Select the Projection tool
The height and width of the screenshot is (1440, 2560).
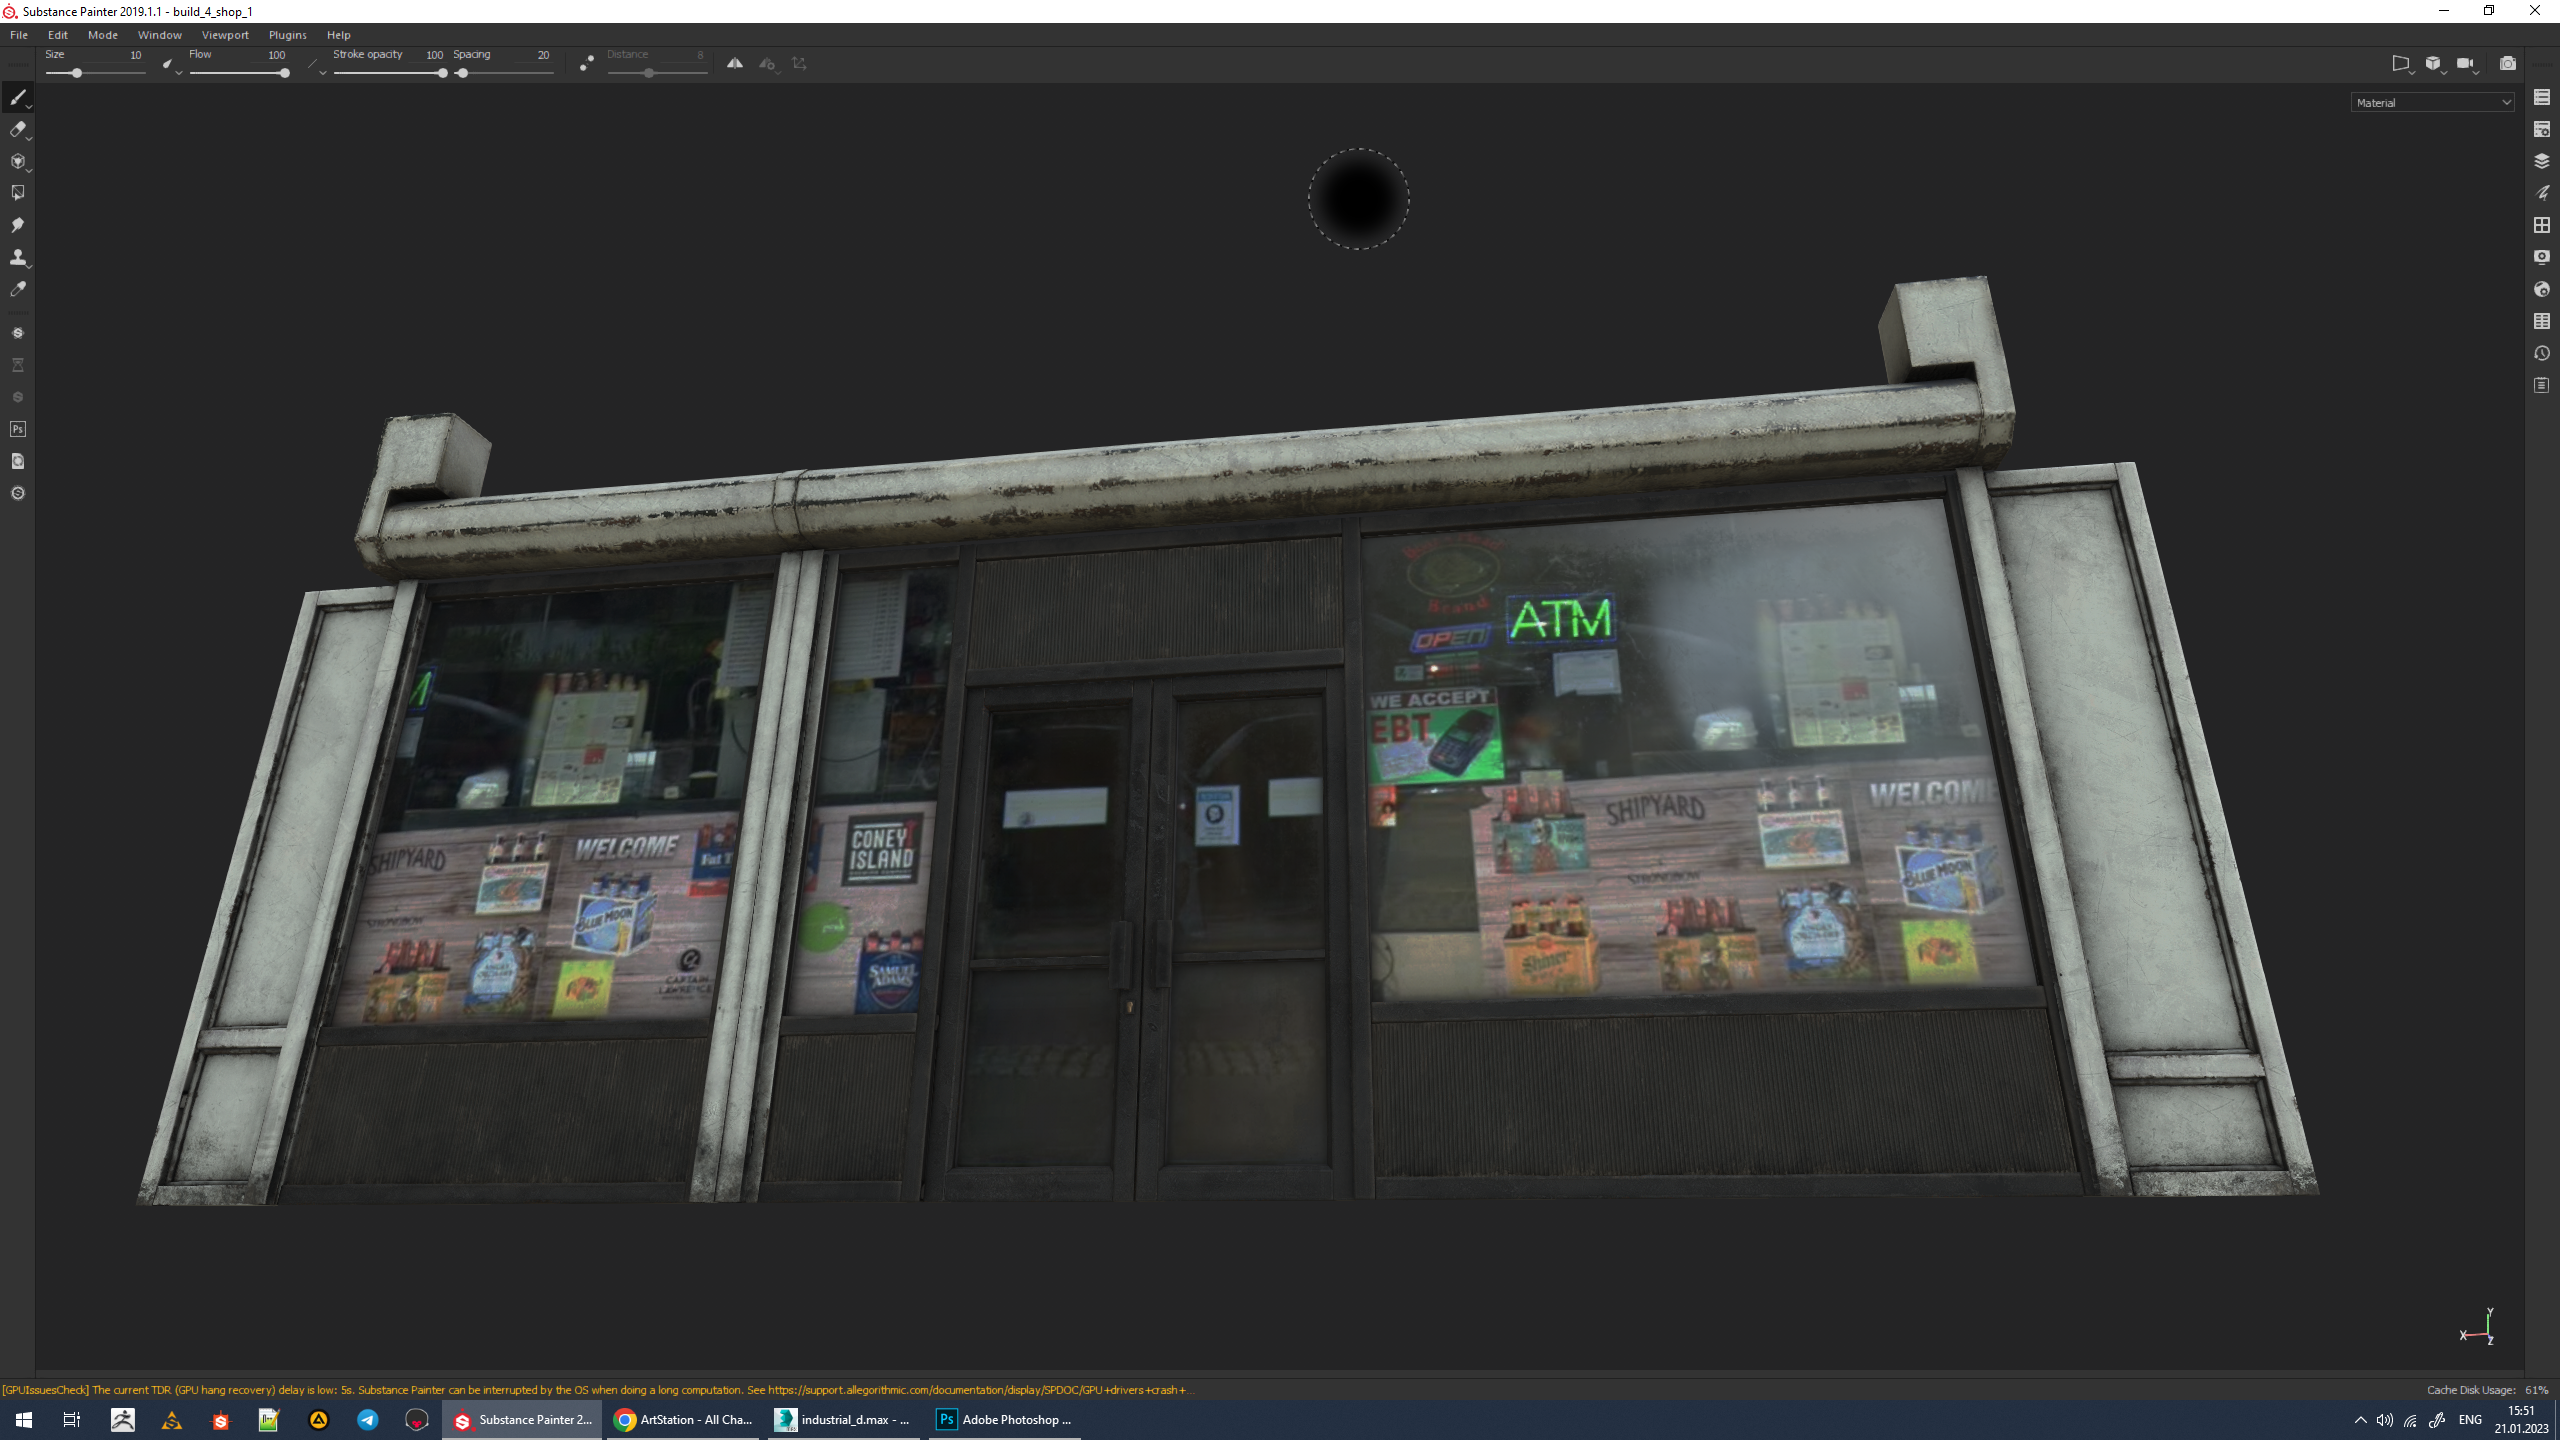coord(17,161)
